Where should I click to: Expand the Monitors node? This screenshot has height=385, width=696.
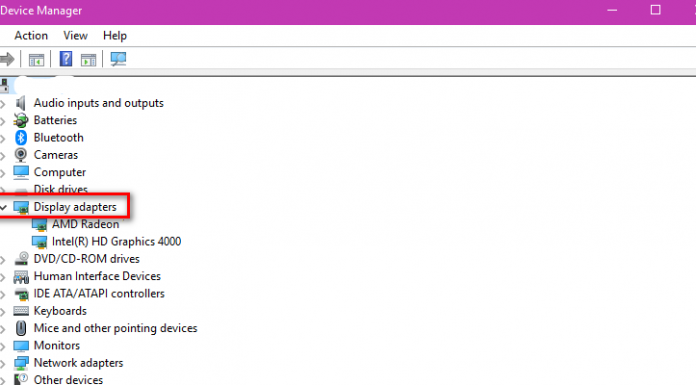(3, 346)
